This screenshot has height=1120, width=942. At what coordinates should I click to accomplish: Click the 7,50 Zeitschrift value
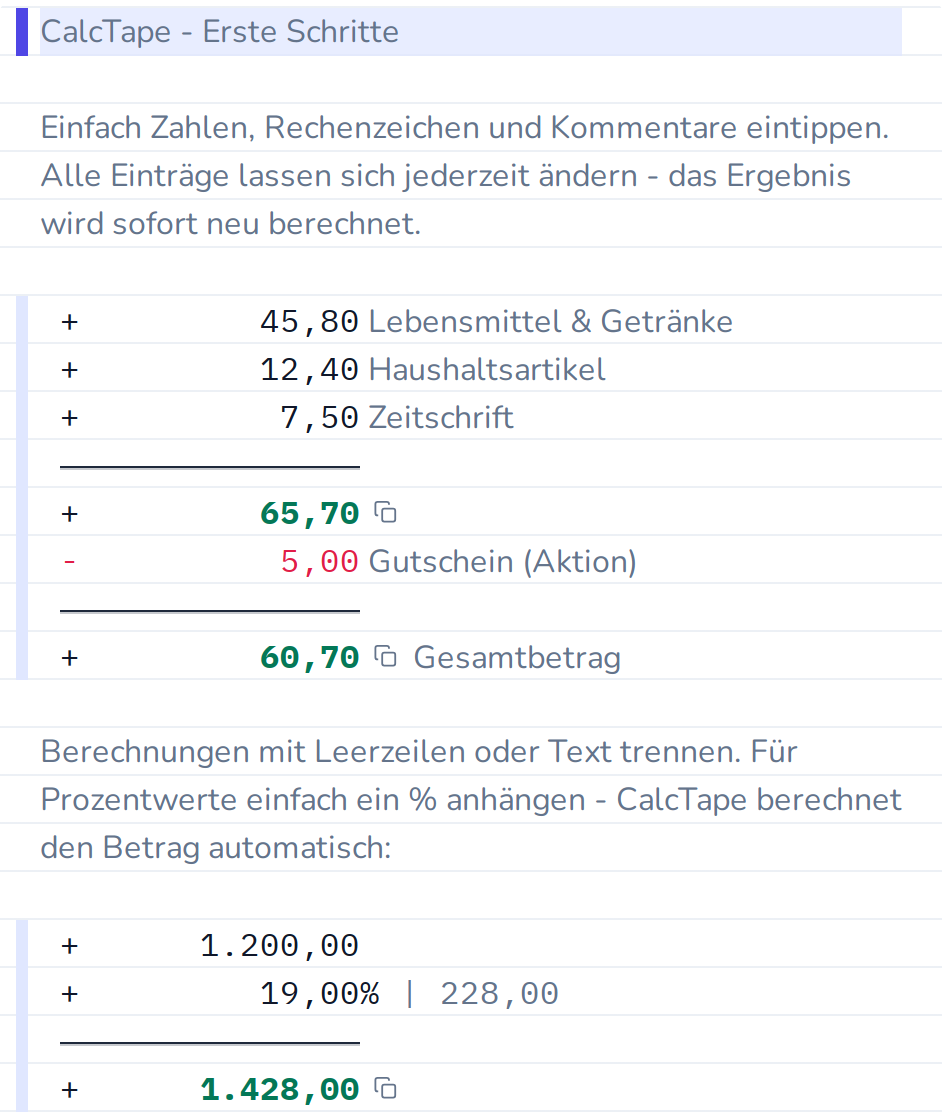click(319, 417)
